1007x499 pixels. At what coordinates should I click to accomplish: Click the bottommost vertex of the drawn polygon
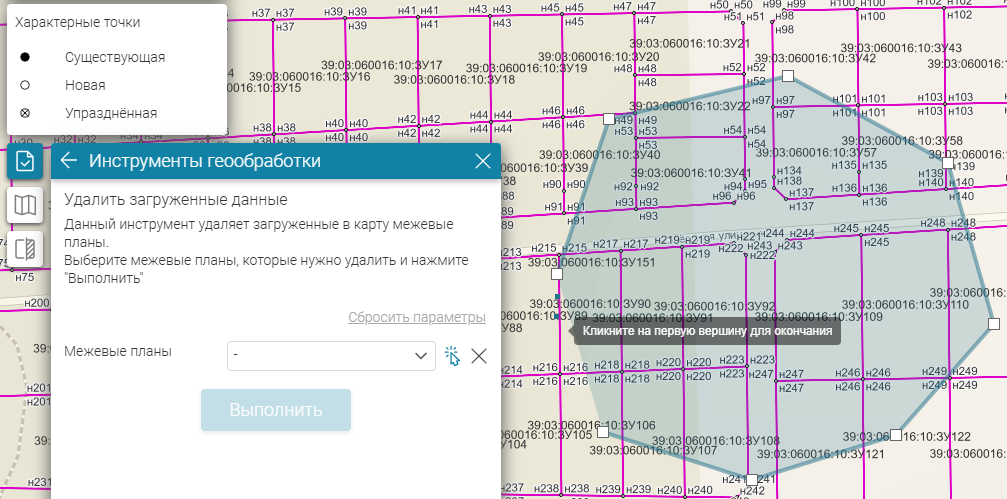[751, 480]
